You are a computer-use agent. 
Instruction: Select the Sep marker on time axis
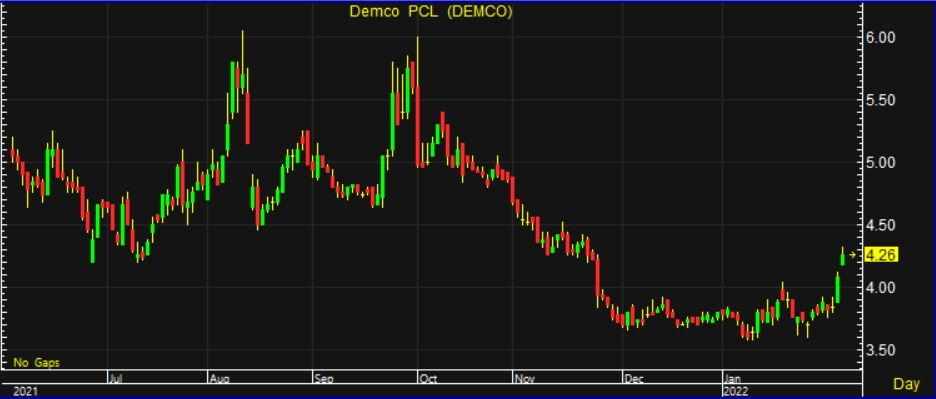[324, 378]
